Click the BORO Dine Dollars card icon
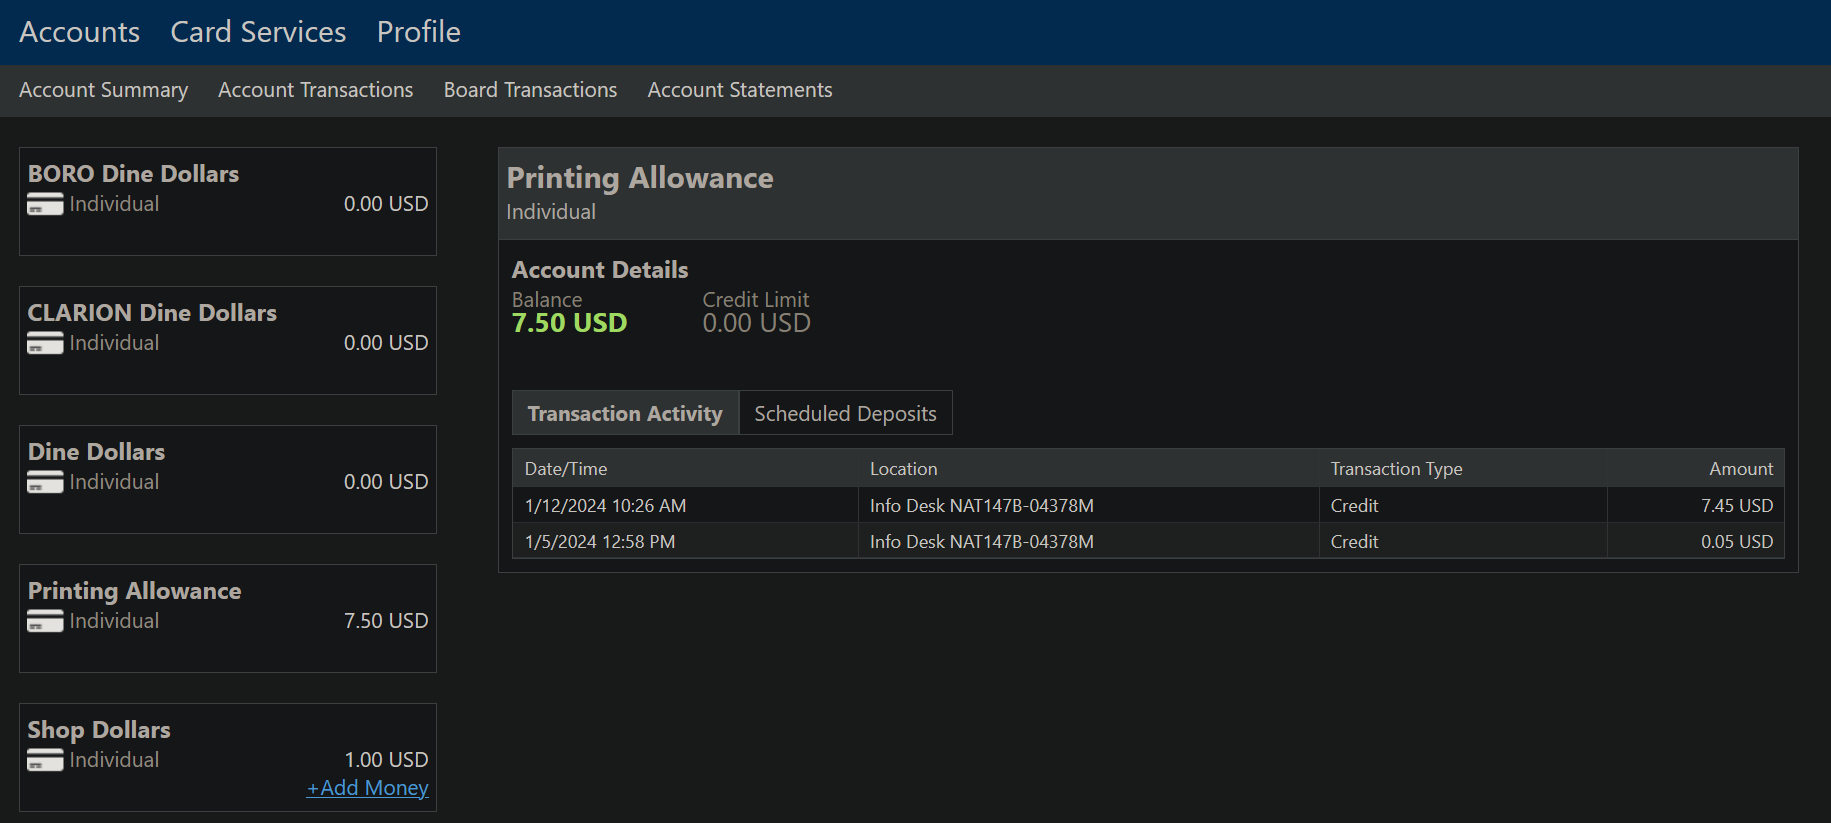Image resolution: width=1831 pixels, height=823 pixels. point(45,205)
